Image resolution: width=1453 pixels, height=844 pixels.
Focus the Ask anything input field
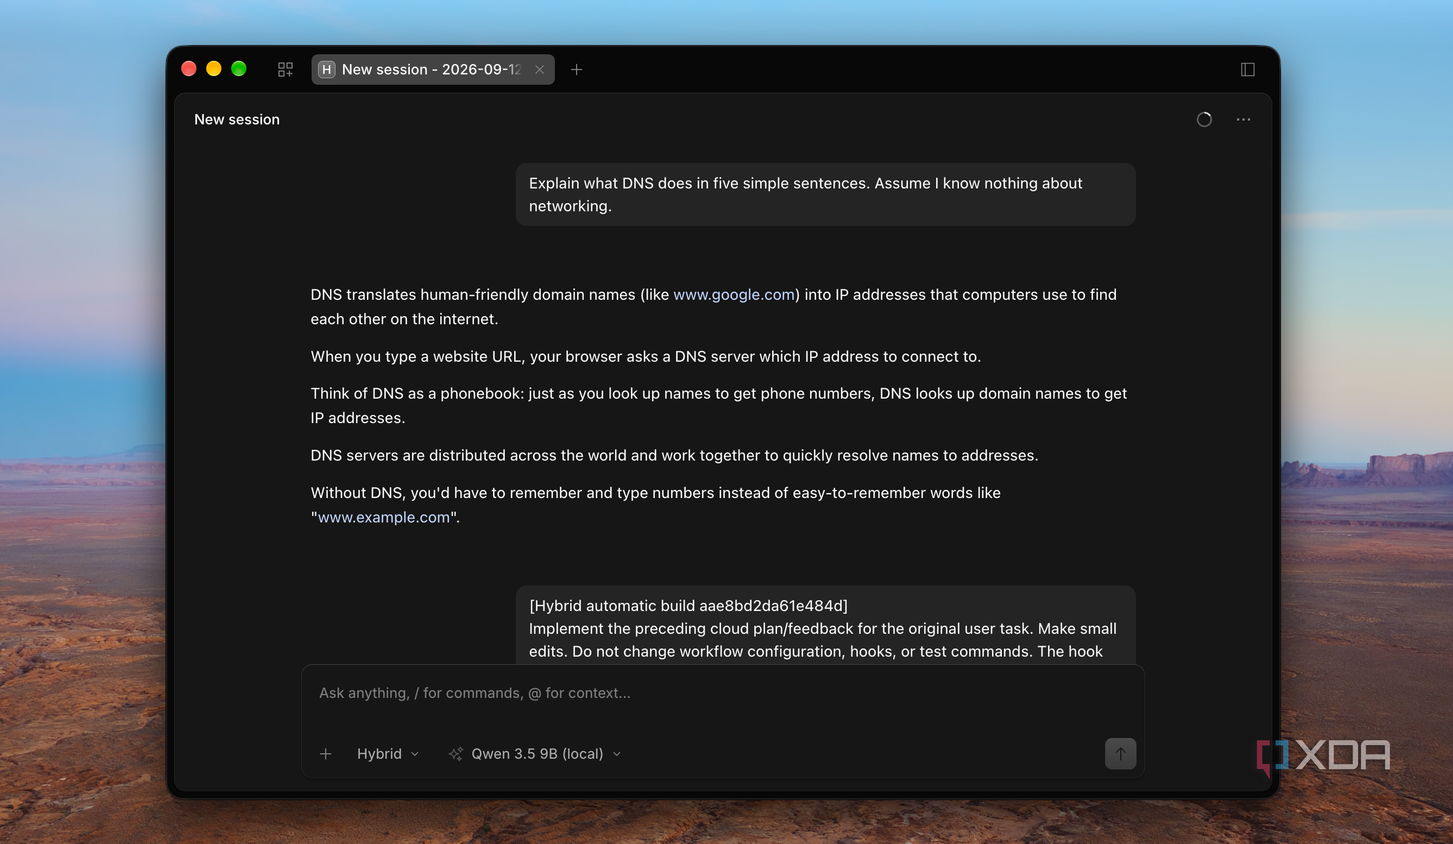pos(723,693)
